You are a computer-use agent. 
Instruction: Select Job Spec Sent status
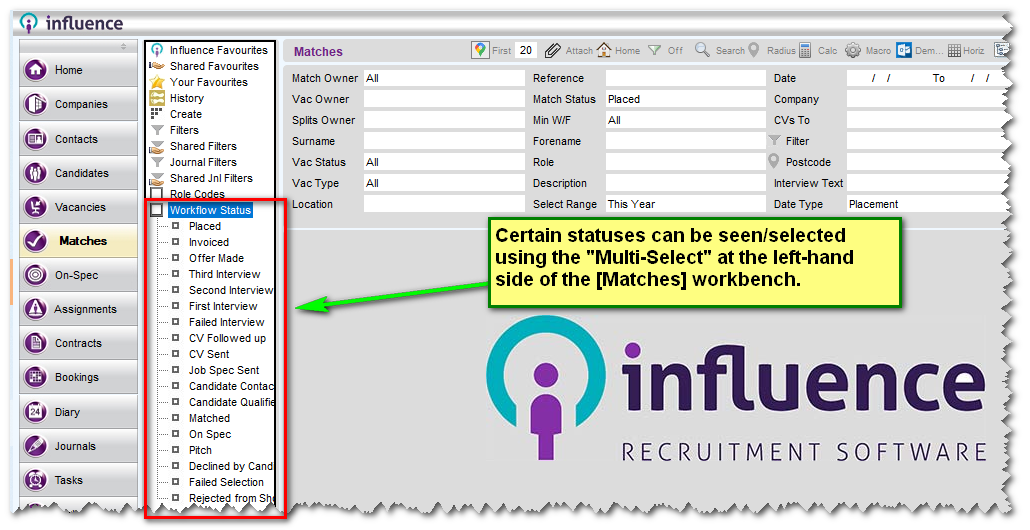click(x=224, y=370)
